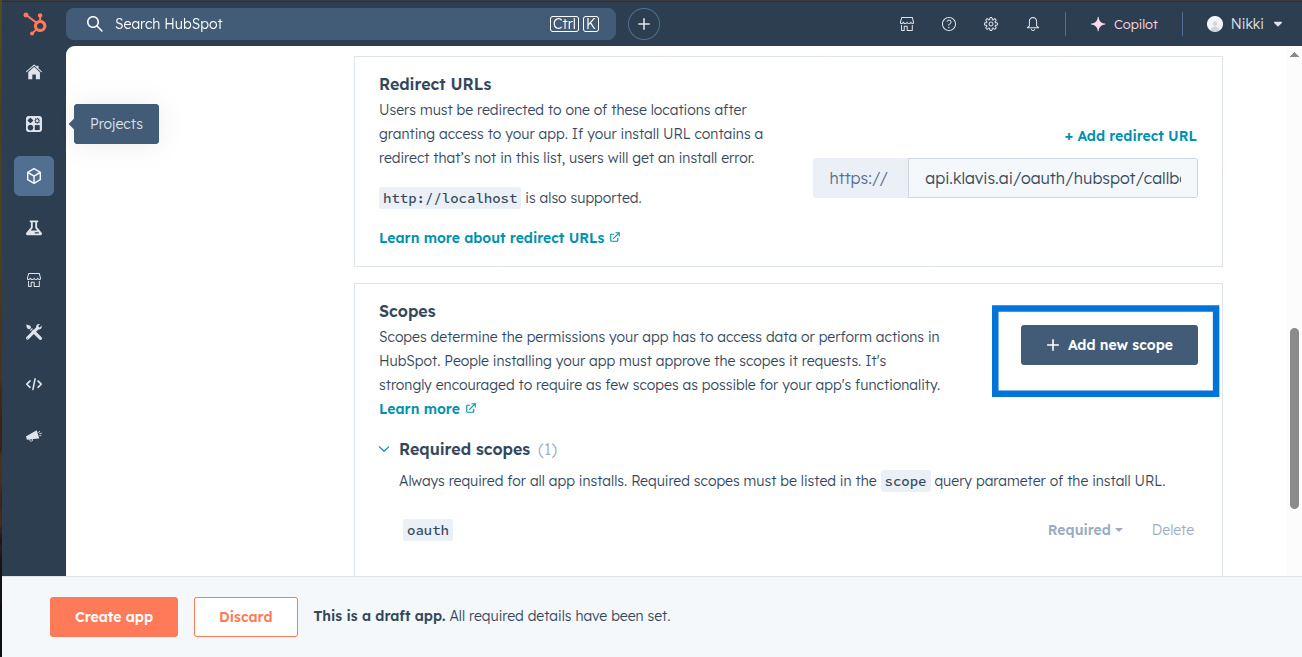Click the page vertical scrollbar thumb

[x=1295, y=418]
